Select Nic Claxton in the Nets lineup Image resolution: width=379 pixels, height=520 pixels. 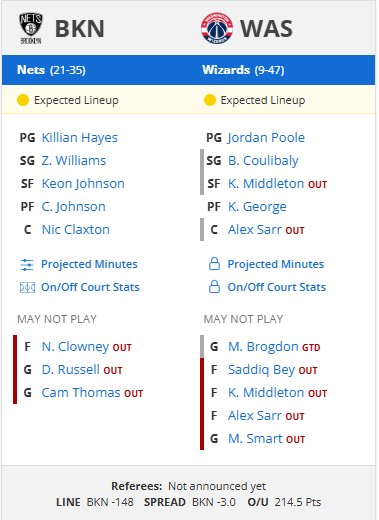click(x=76, y=230)
